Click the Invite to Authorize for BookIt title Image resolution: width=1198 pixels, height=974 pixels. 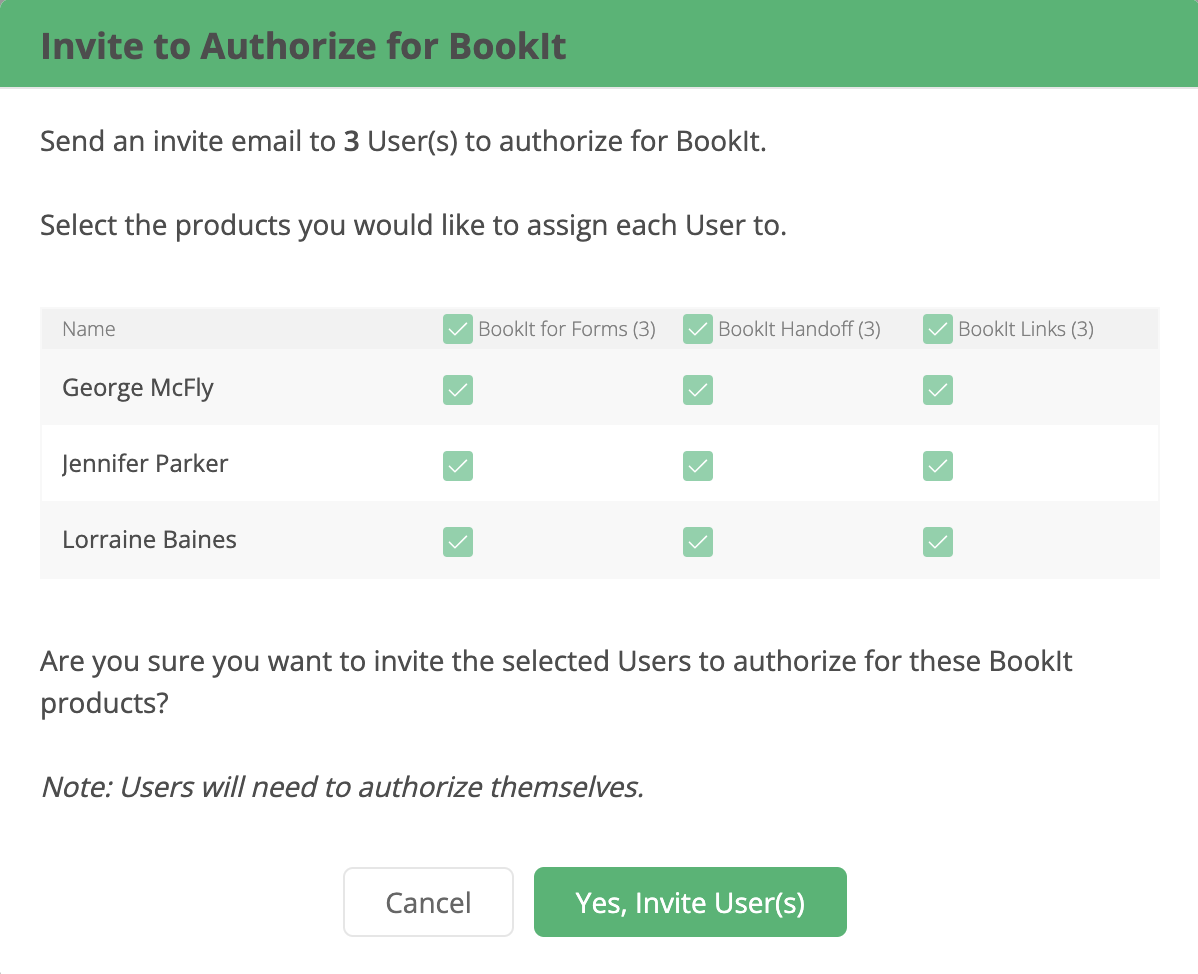click(303, 47)
